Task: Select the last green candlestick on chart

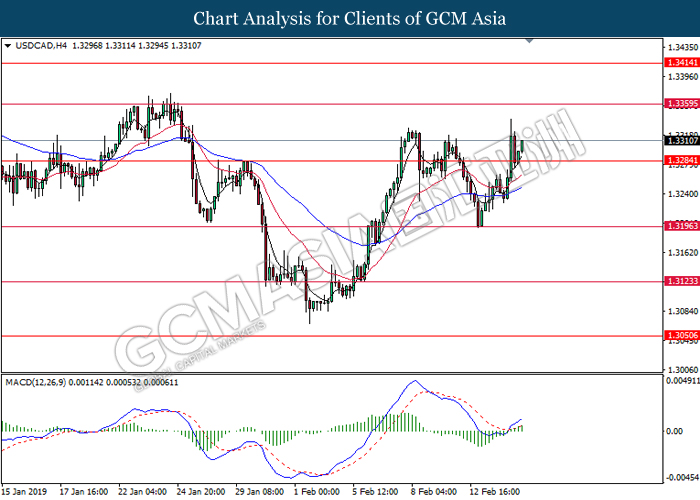Action: point(522,148)
